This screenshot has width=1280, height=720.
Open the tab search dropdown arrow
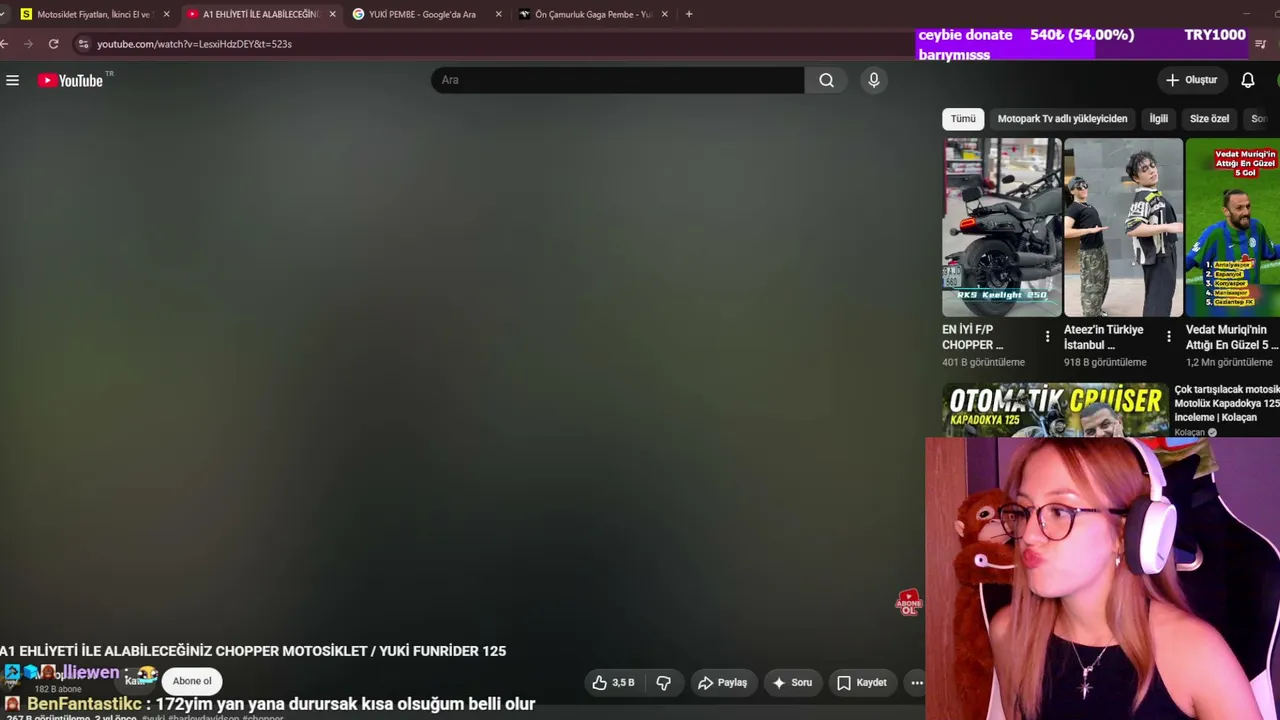click(2, 14)
